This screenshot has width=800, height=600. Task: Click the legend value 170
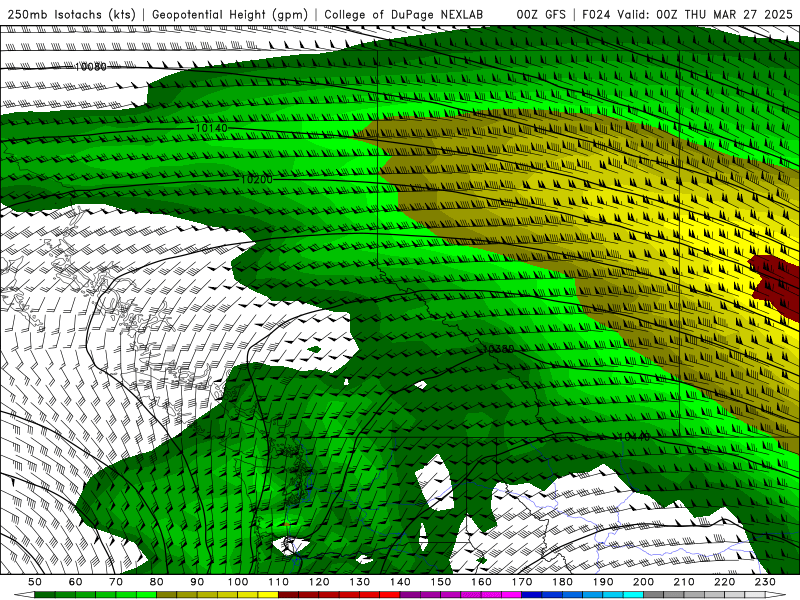click(x=522, y=582)
